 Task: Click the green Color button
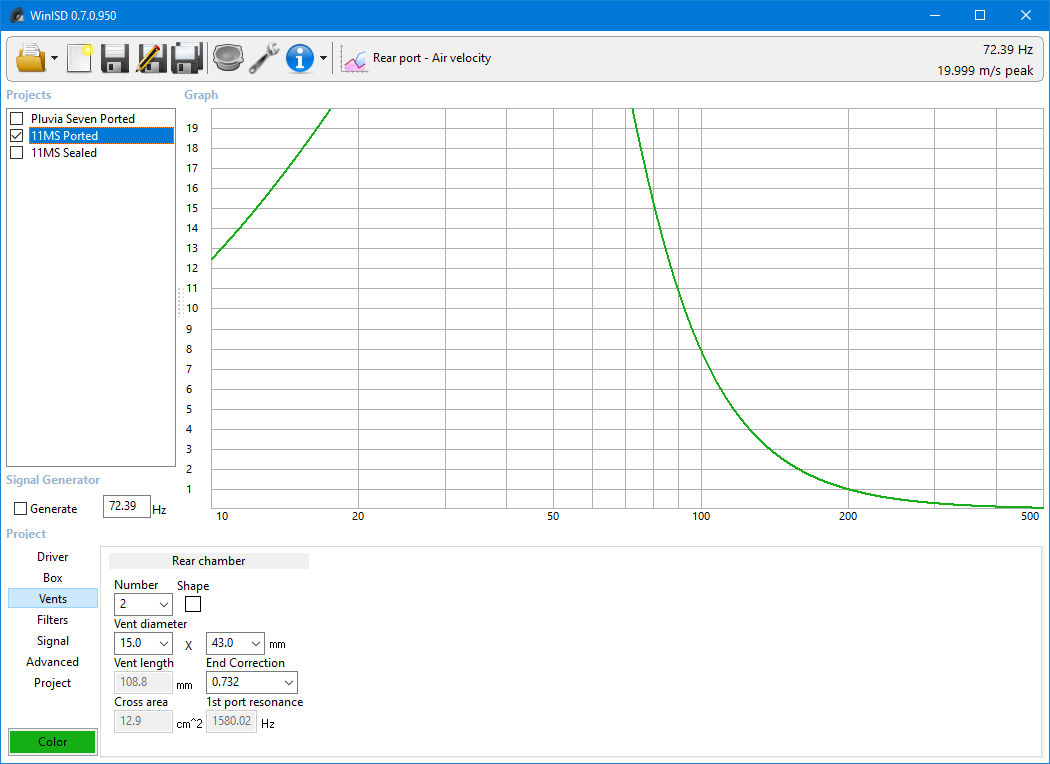[53, 742]
